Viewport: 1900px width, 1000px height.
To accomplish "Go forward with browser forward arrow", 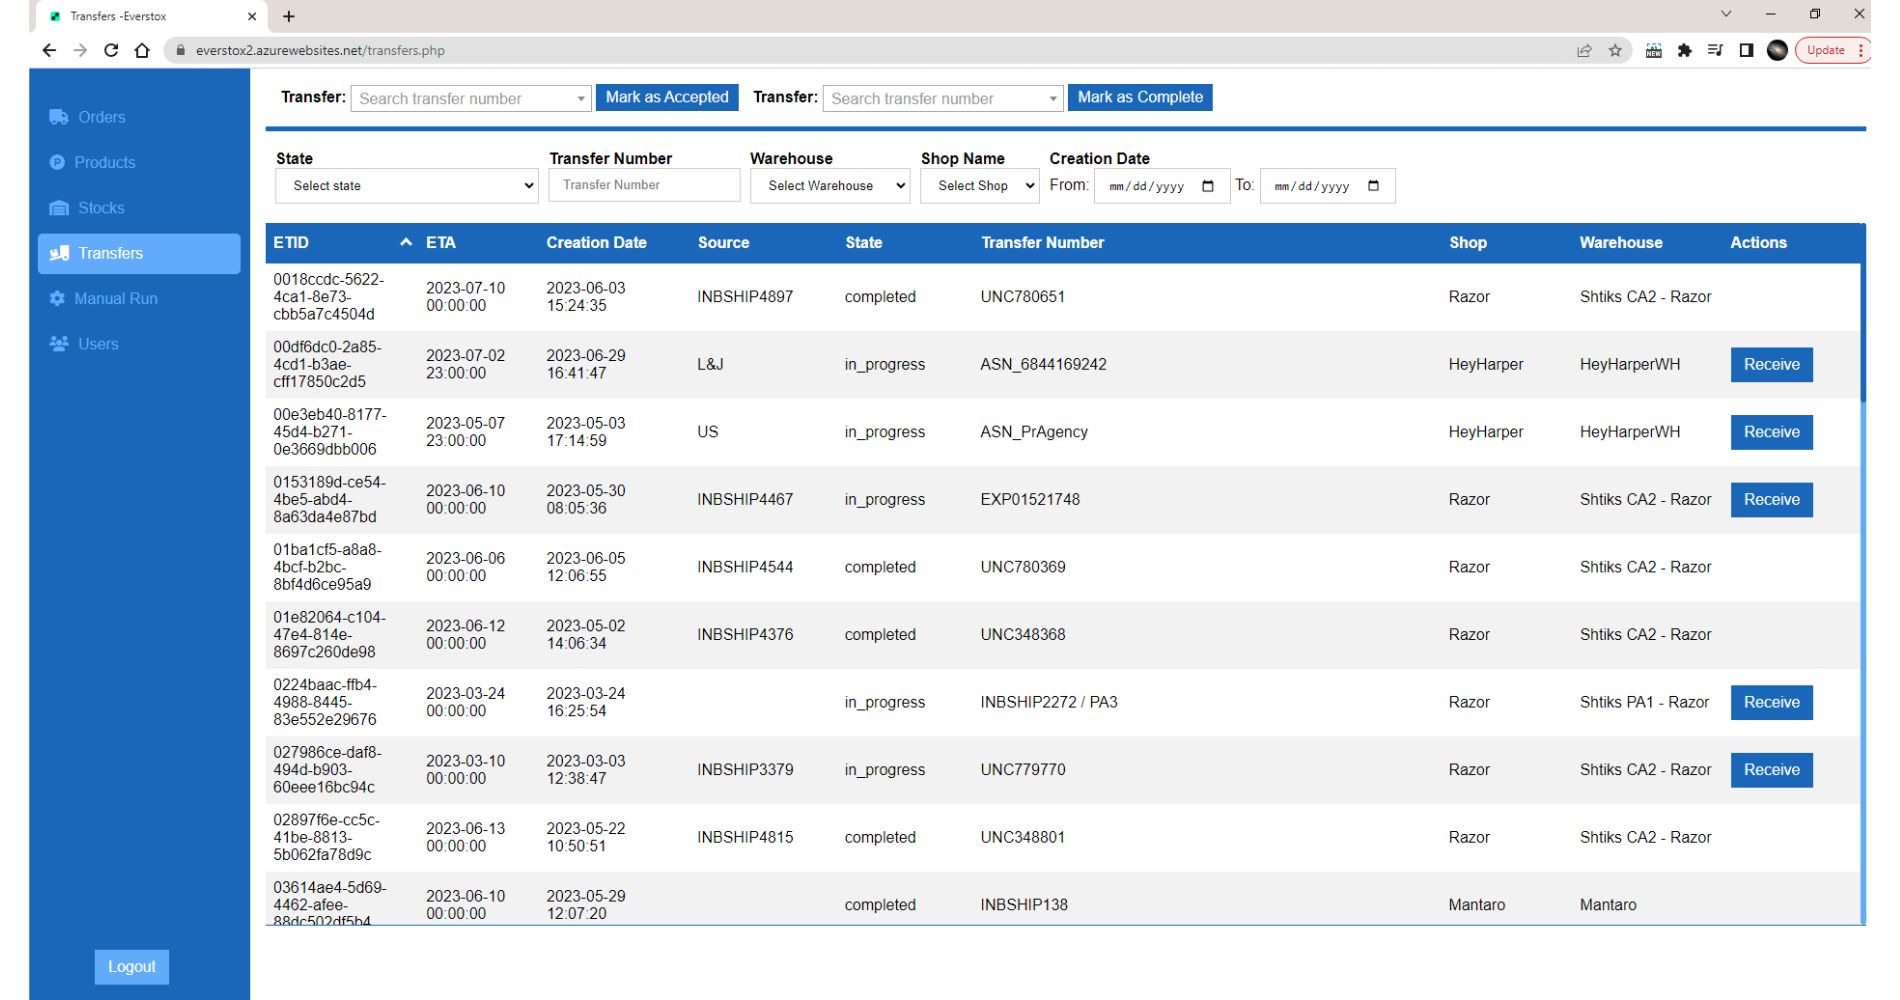I will tap(80, 50).
